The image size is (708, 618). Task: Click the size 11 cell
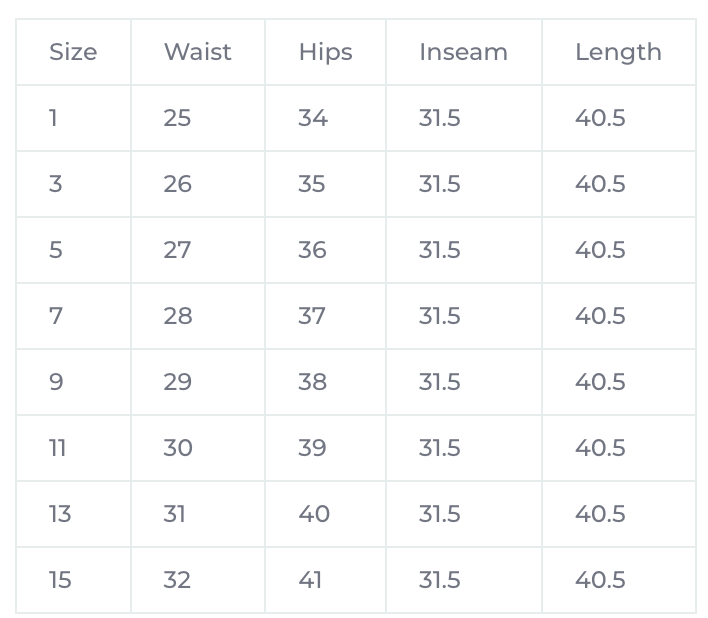[58, 448]
